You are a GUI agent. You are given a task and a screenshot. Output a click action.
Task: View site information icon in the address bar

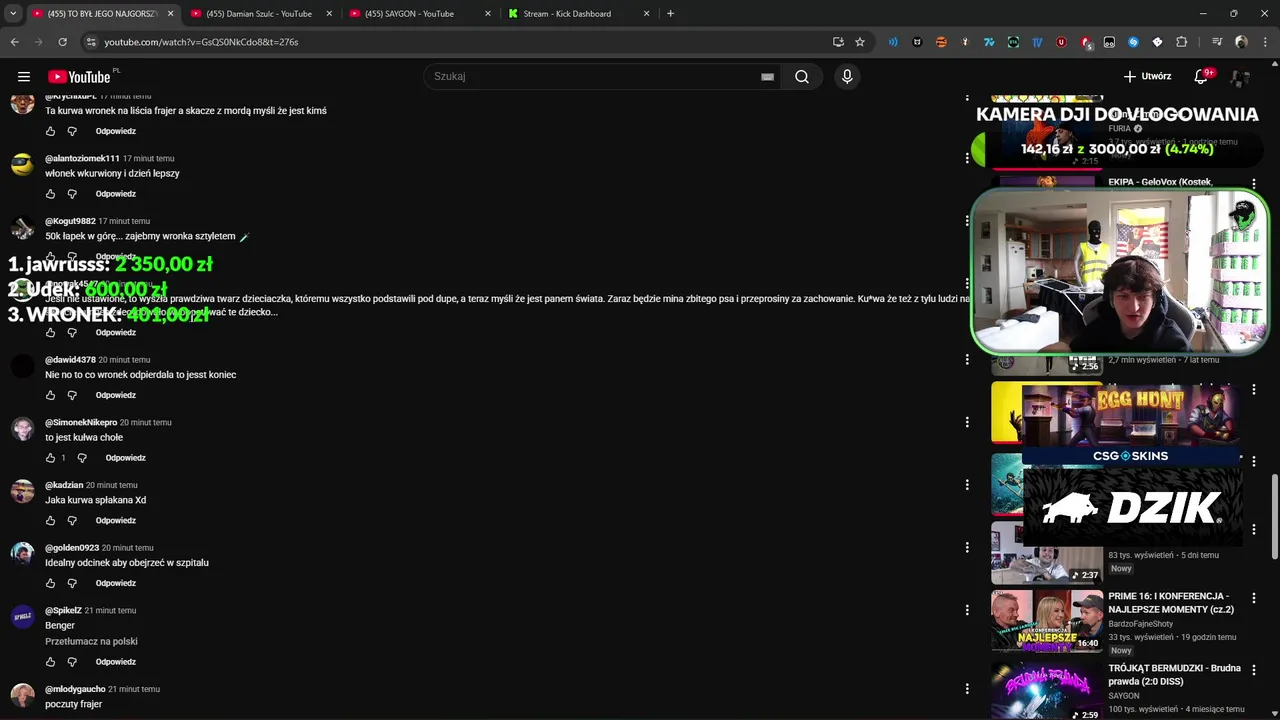[91, 42]
